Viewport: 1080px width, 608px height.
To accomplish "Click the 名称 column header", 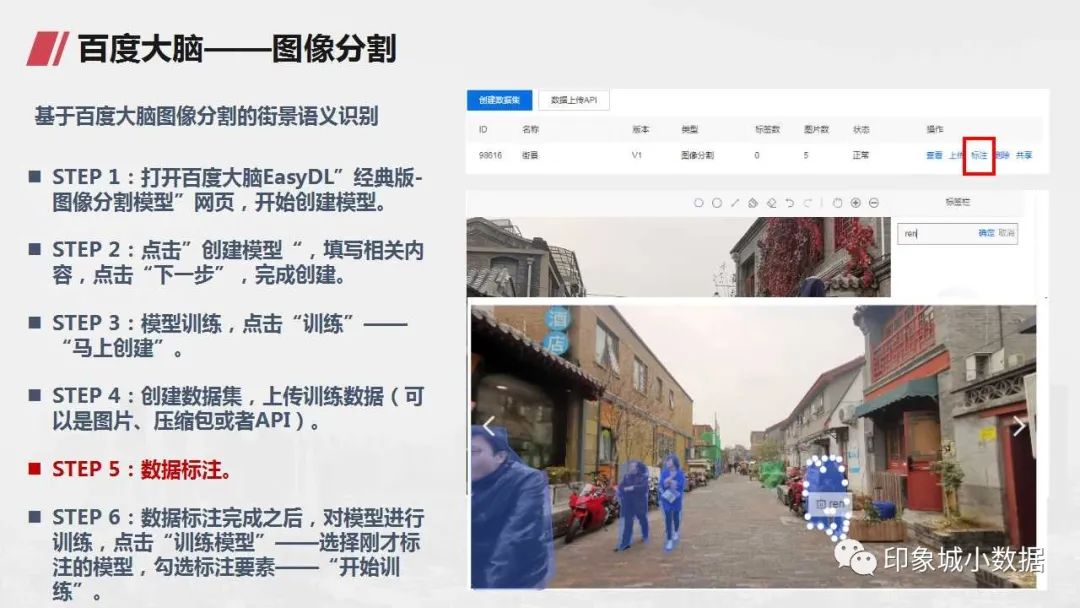I will [530, 129].
